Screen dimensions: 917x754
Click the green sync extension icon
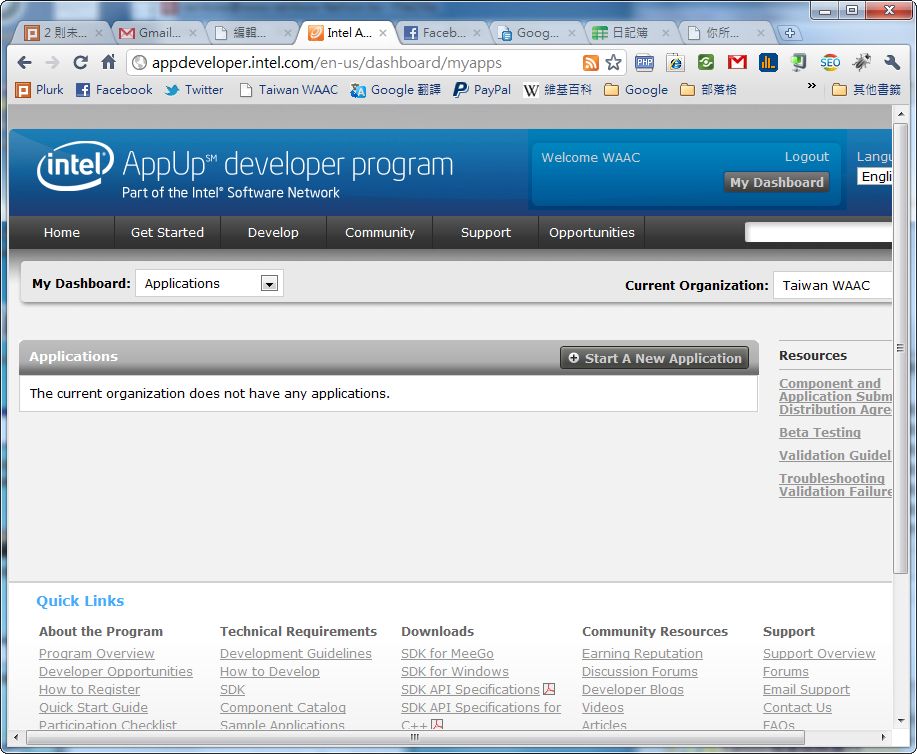click(x=706, y=63)
